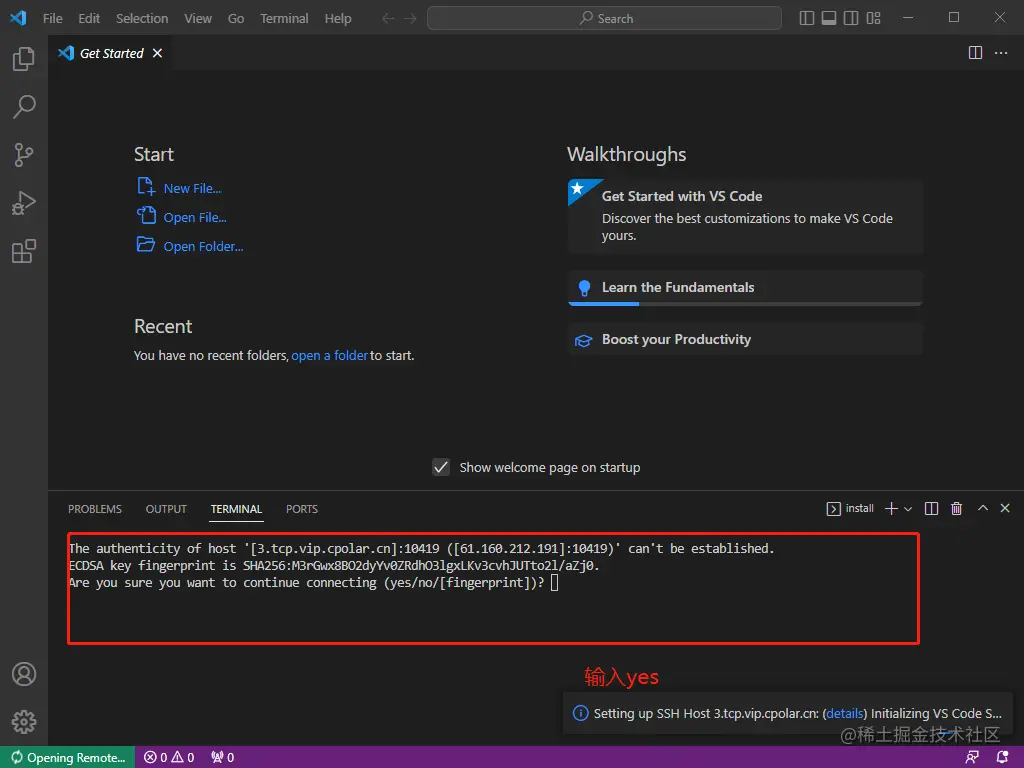1024x768 pixels.
Task: Open the File menu
Action: 53,18
